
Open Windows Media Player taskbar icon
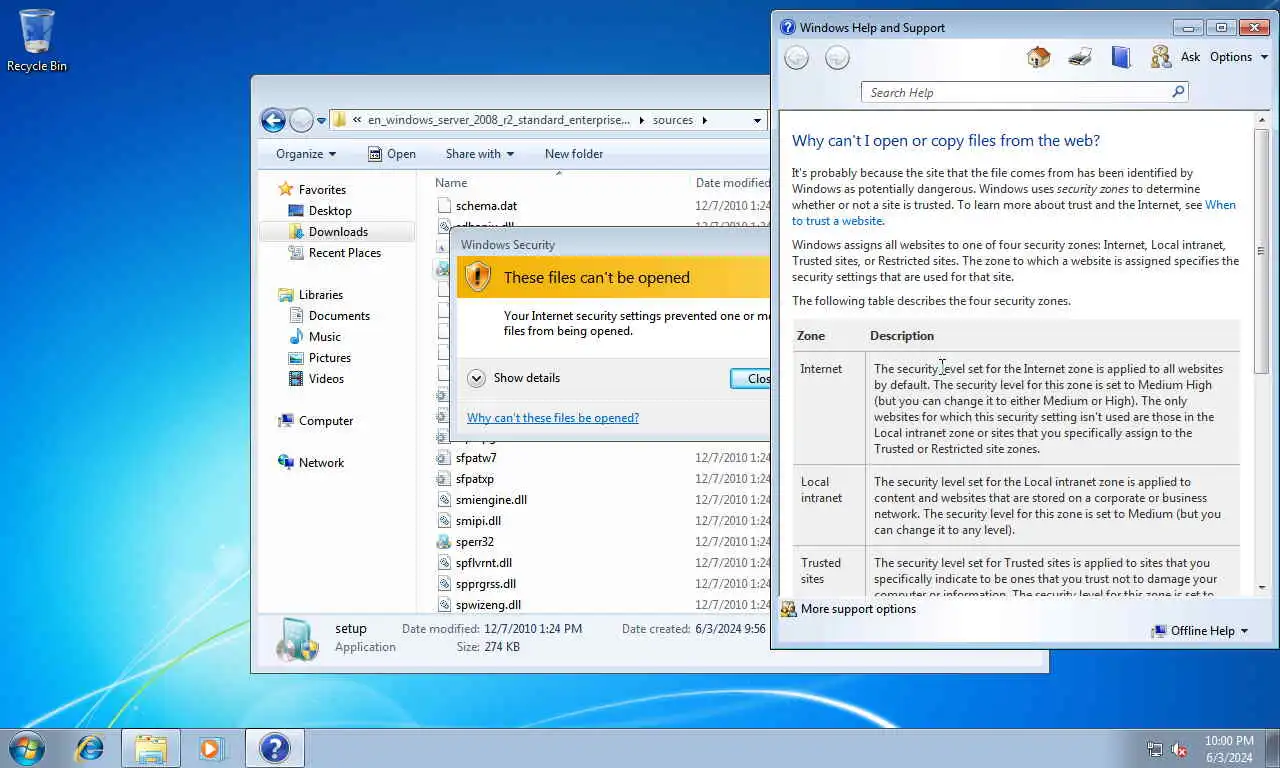click(210, 748)
